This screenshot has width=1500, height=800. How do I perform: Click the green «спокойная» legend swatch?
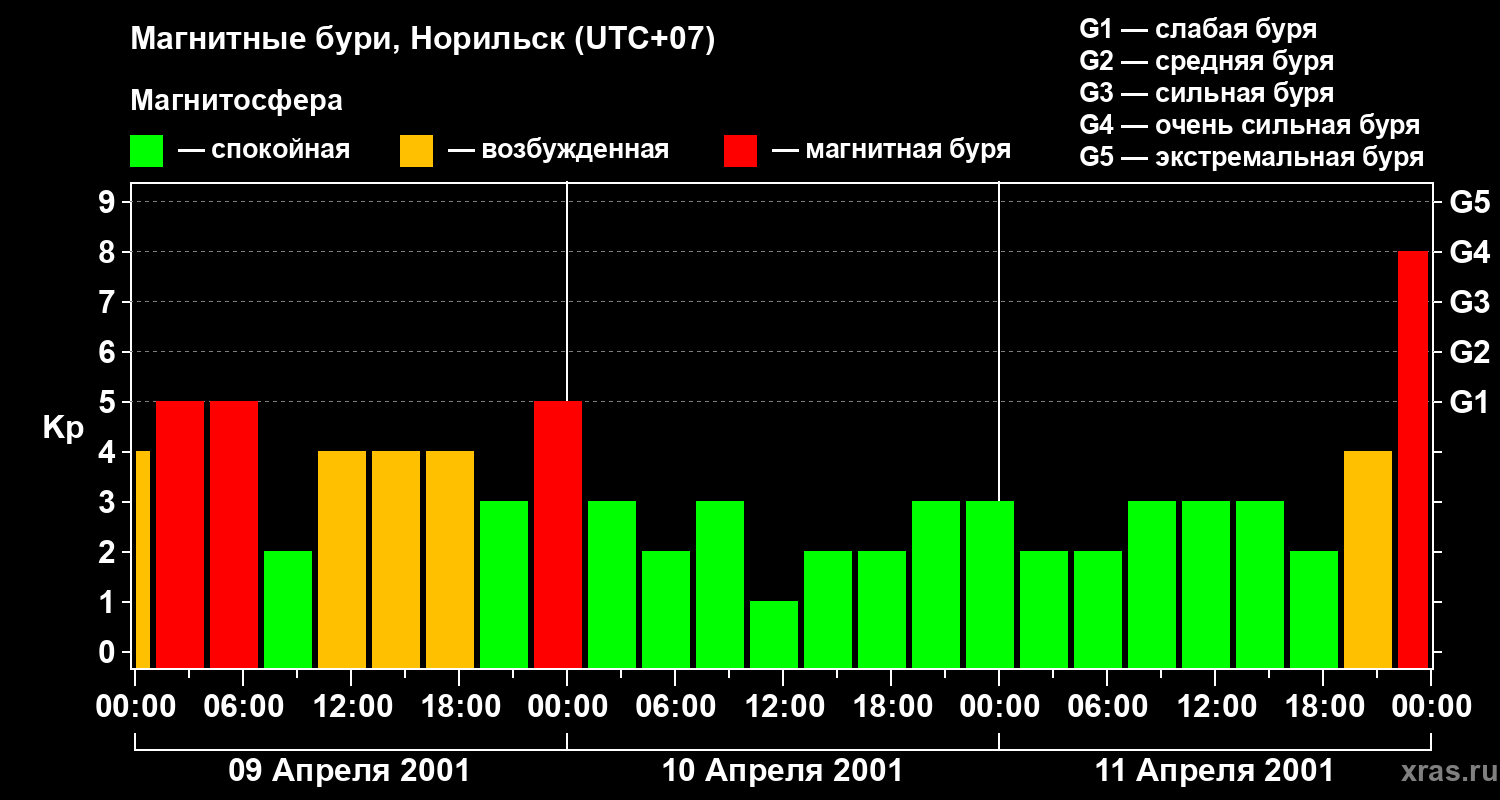[147, 151]
